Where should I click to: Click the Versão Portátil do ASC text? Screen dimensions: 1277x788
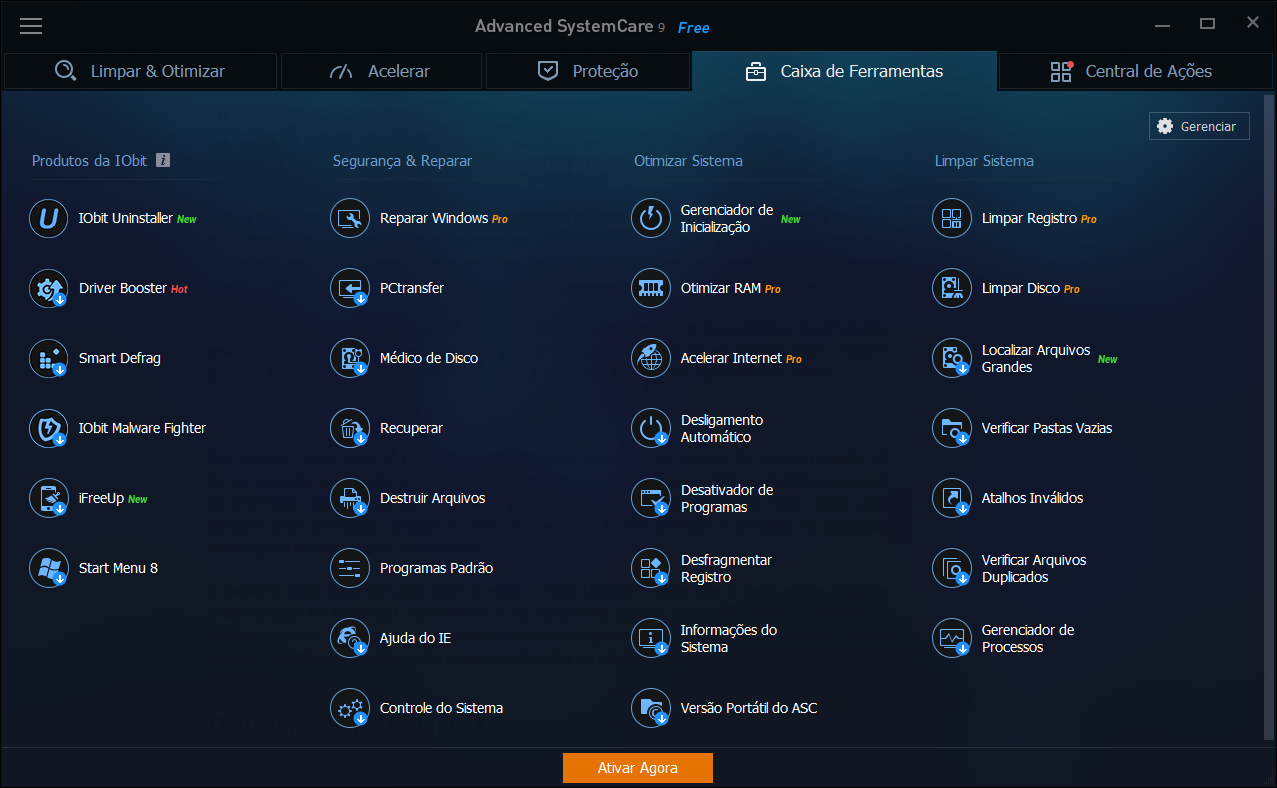pos(749,708)
